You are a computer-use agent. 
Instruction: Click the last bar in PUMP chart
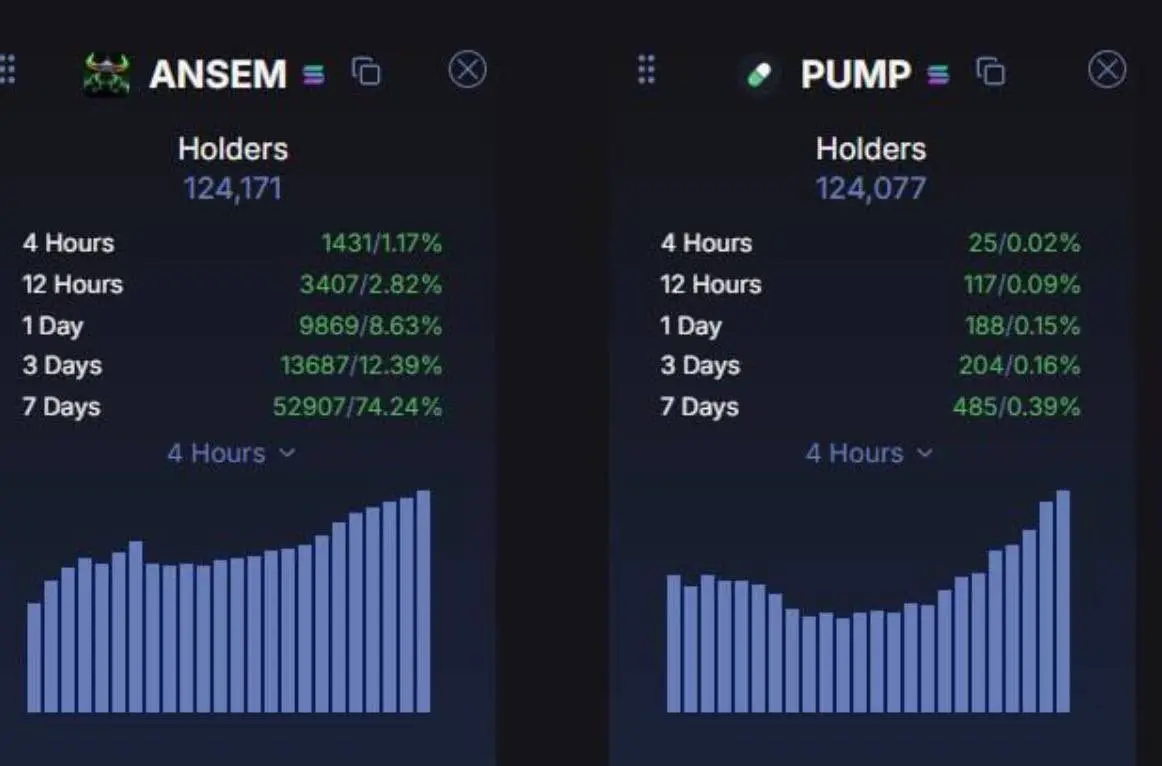pos(1063,601)
